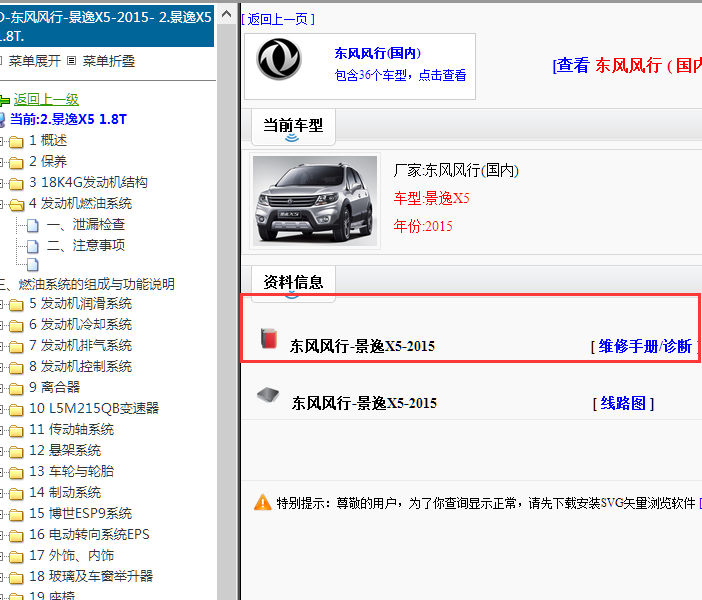
Task: Click folder icon of 14 制动系统
Action: (x=16, y=494)
